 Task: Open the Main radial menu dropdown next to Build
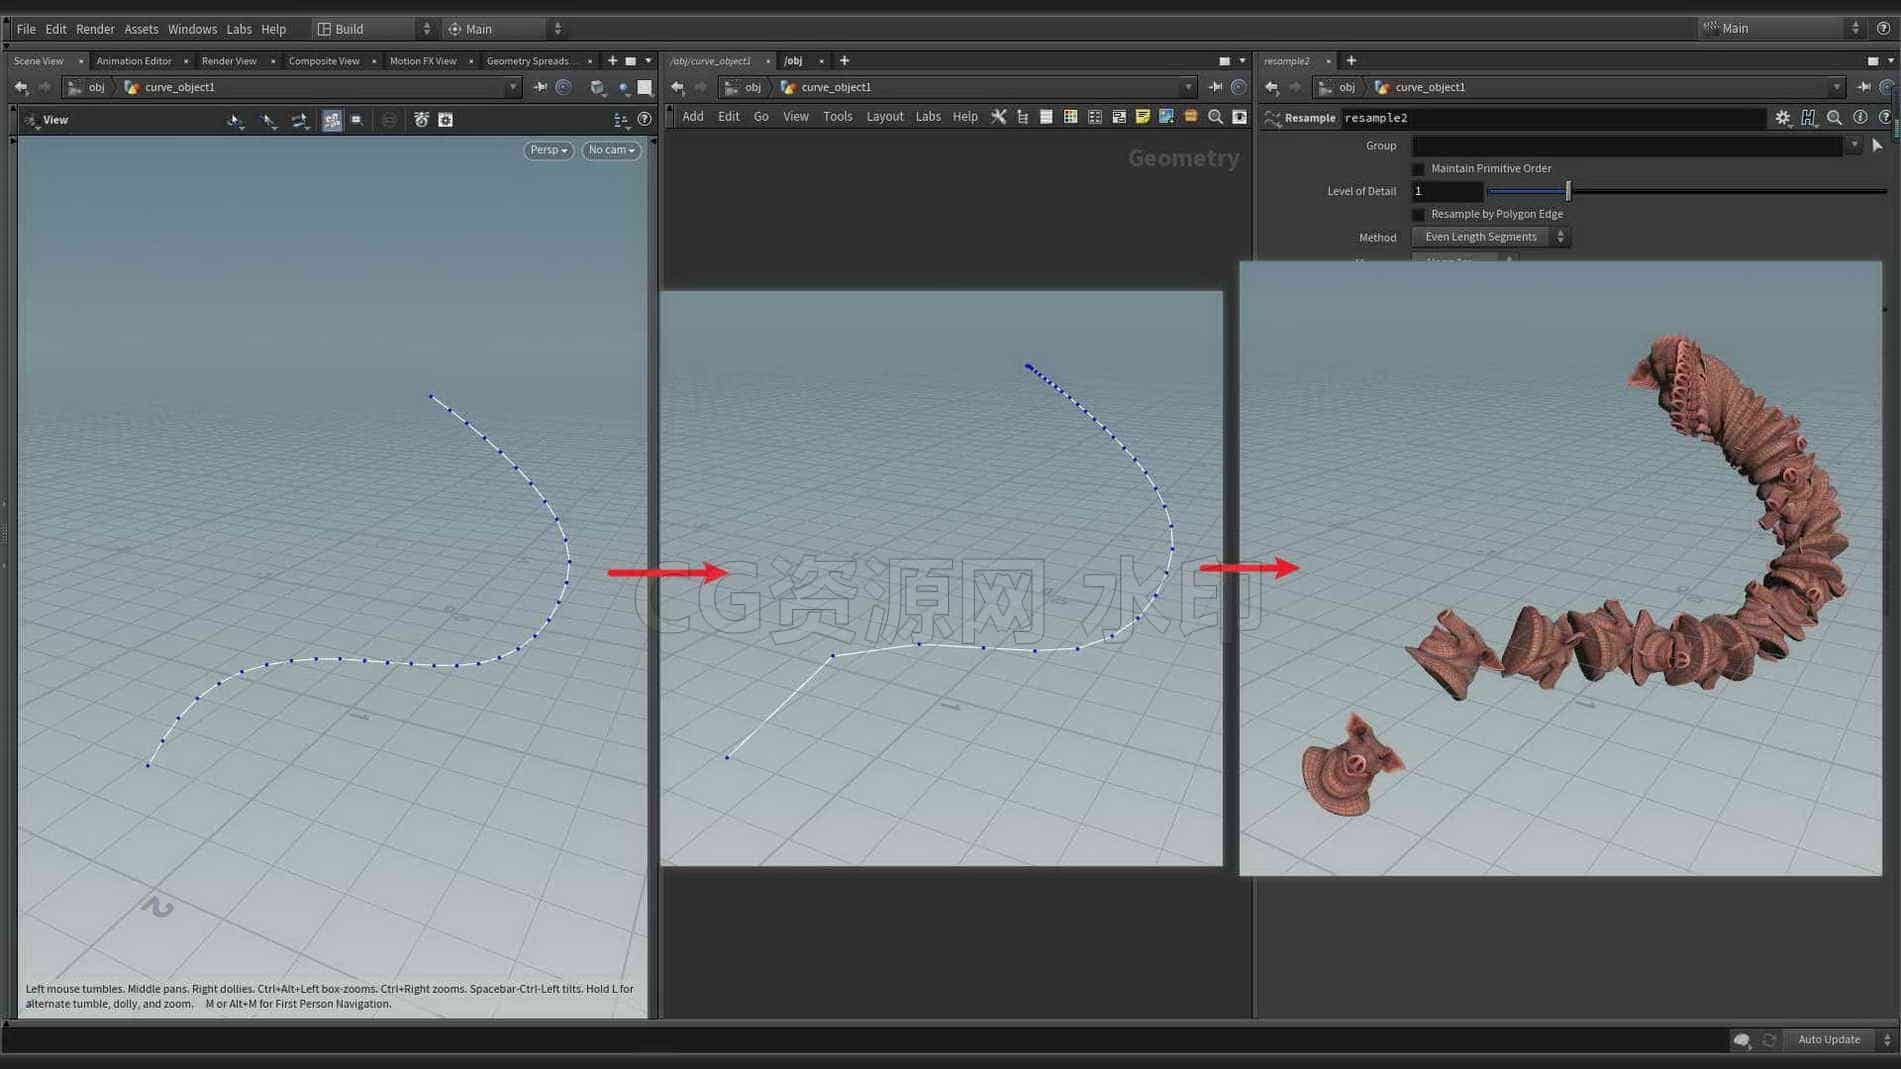click(x=505, y=29)
